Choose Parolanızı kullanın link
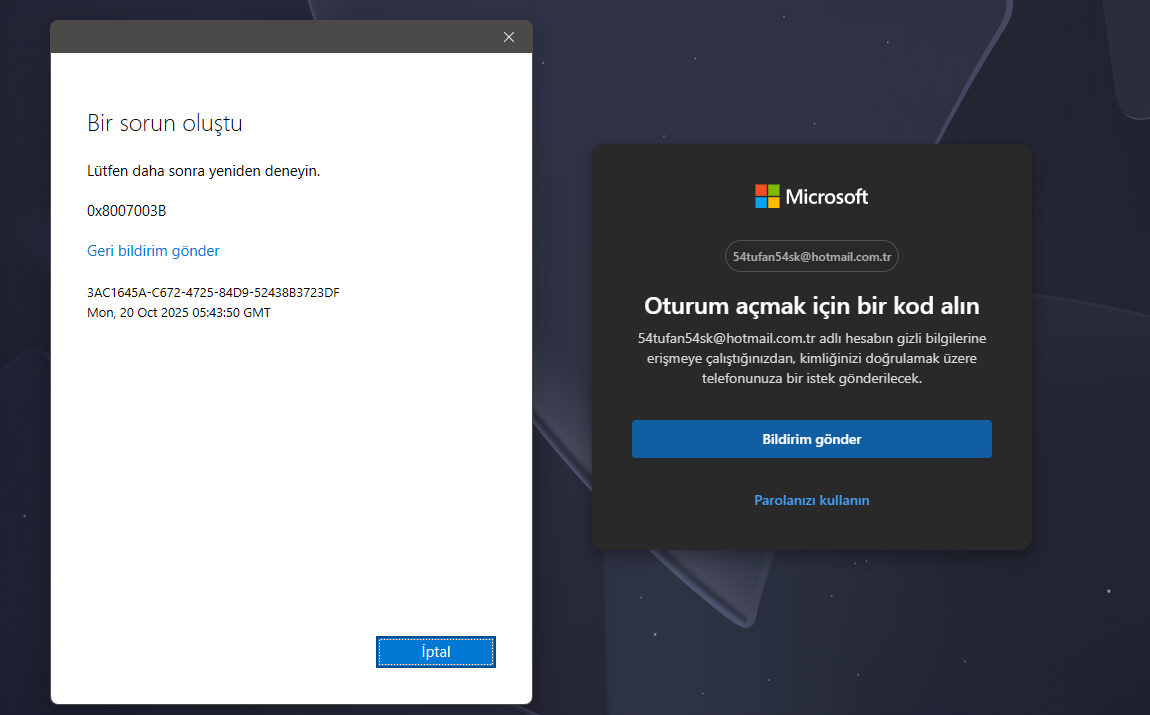1150x715 pixels. (812, 500)
